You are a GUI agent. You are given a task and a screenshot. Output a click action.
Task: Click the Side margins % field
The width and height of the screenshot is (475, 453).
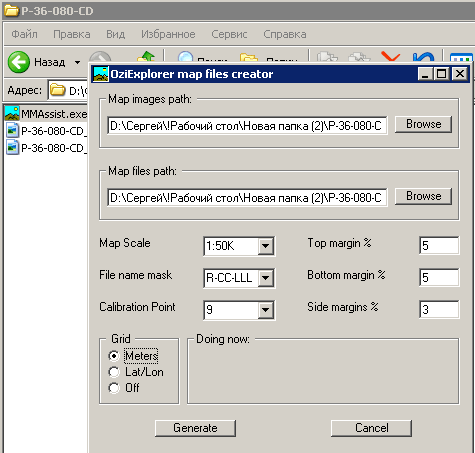click(x=439, y=309)
